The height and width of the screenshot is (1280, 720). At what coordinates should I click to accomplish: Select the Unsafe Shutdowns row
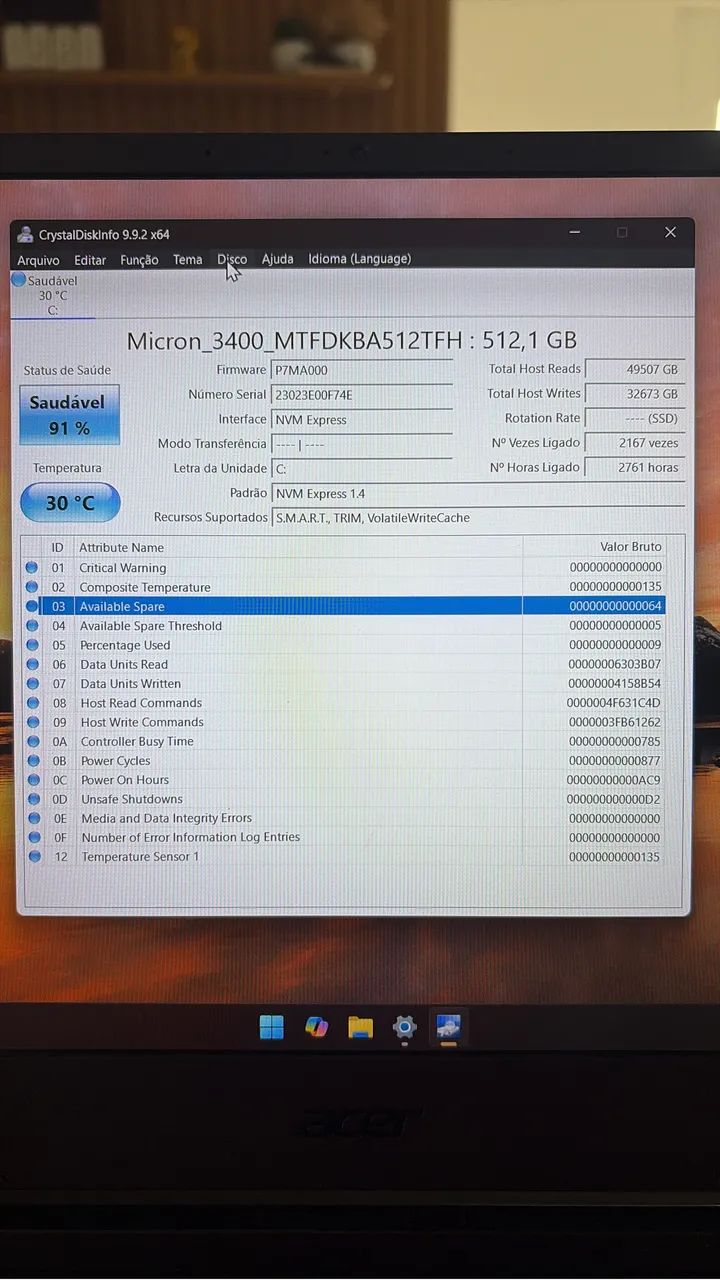(x=344, y=799)
